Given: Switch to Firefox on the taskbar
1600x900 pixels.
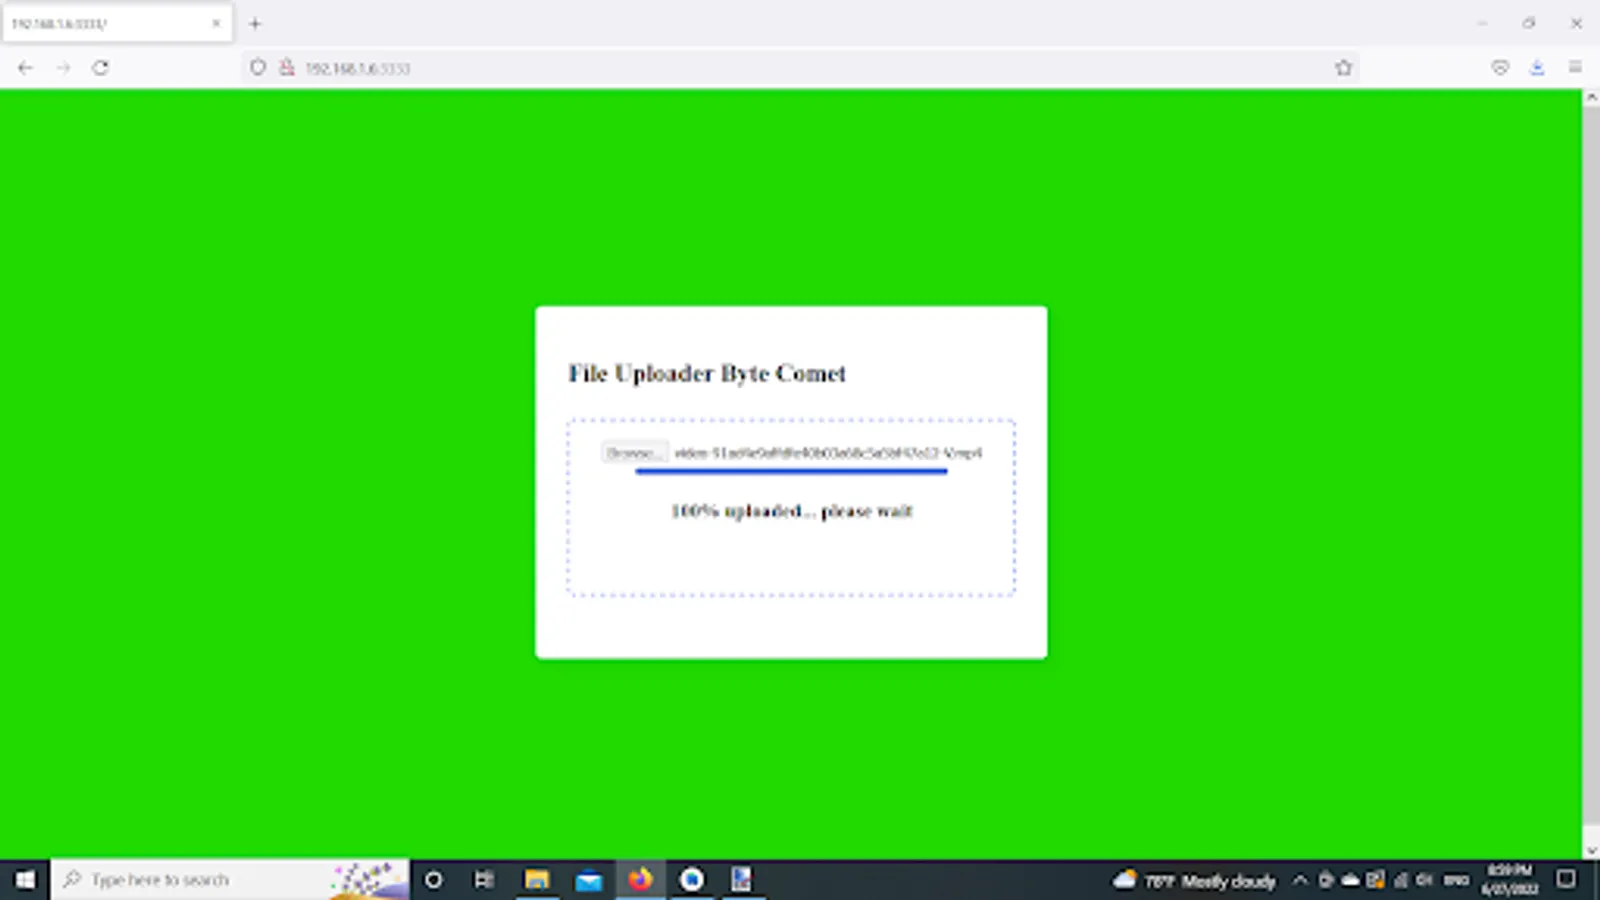Looking at the screenshot, I should [x=640, y=880].
